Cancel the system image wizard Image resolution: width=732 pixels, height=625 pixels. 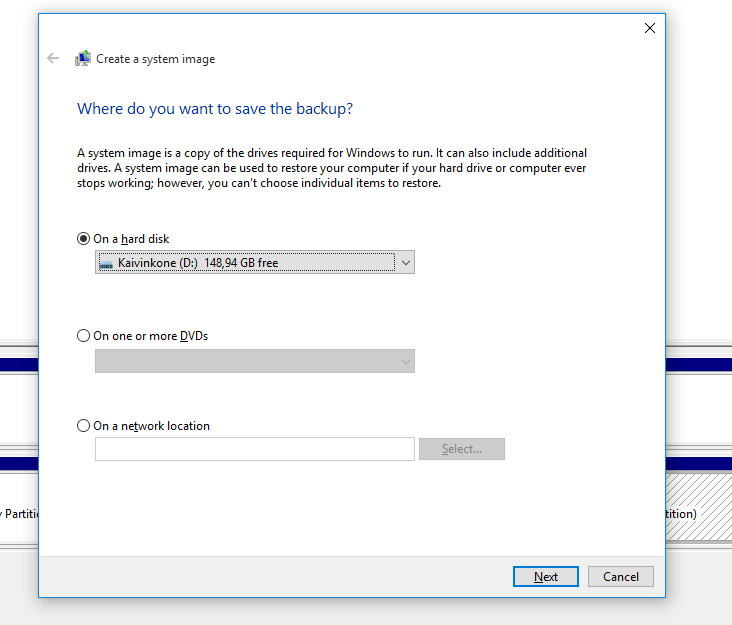pos(620,577)
